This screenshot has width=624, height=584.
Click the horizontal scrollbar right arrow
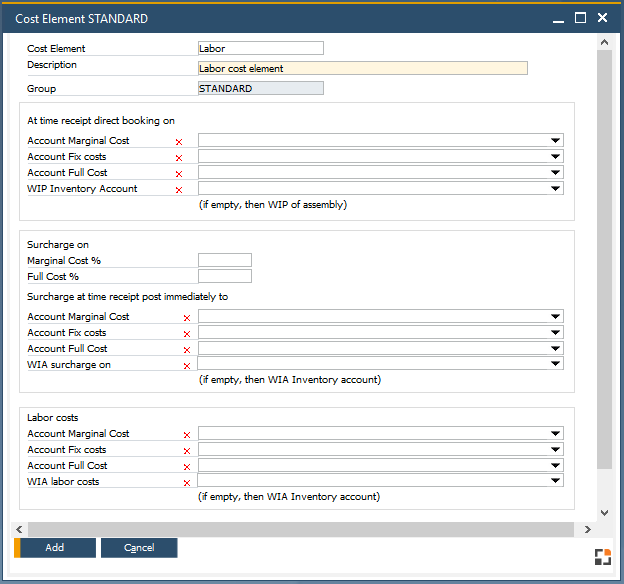587,529
